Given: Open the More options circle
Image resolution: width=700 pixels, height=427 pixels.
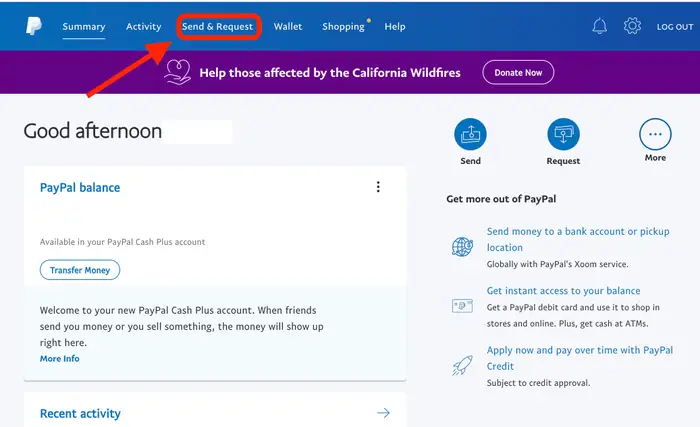Looking at the screenshot, I should (655, 134).
